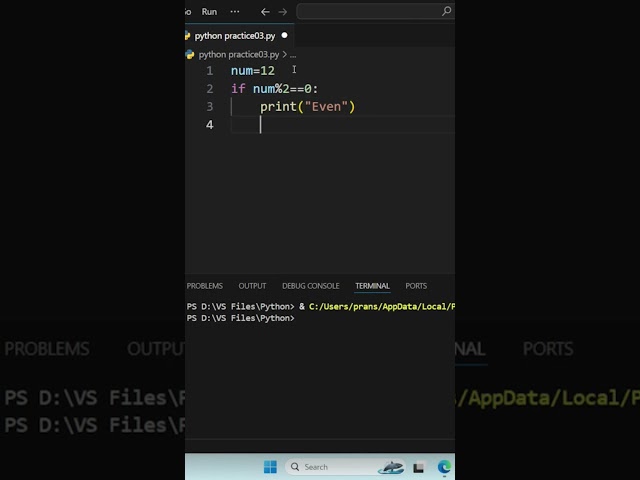Click the dolphin search highlight icon on the taskbar

(x=391, y=467)
